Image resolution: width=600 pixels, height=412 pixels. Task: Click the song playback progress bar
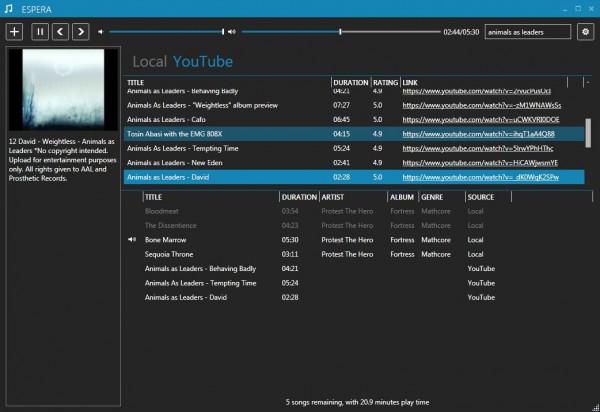[x=340, y=32]
